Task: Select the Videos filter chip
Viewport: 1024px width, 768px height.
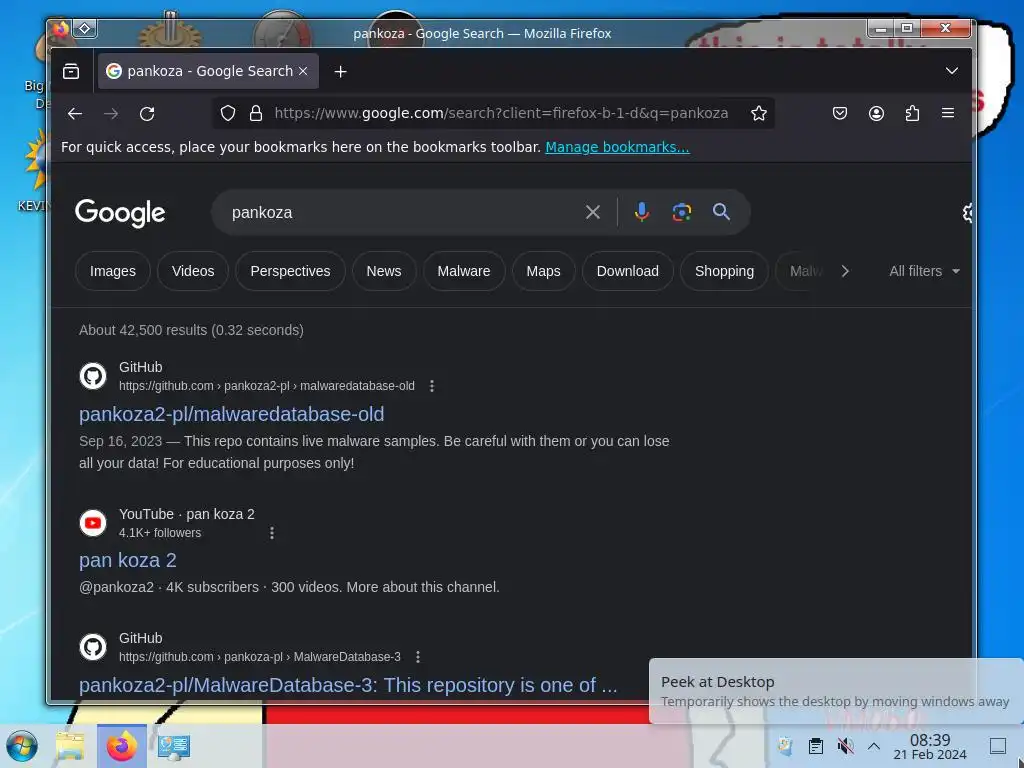Action: coord(193,271)
